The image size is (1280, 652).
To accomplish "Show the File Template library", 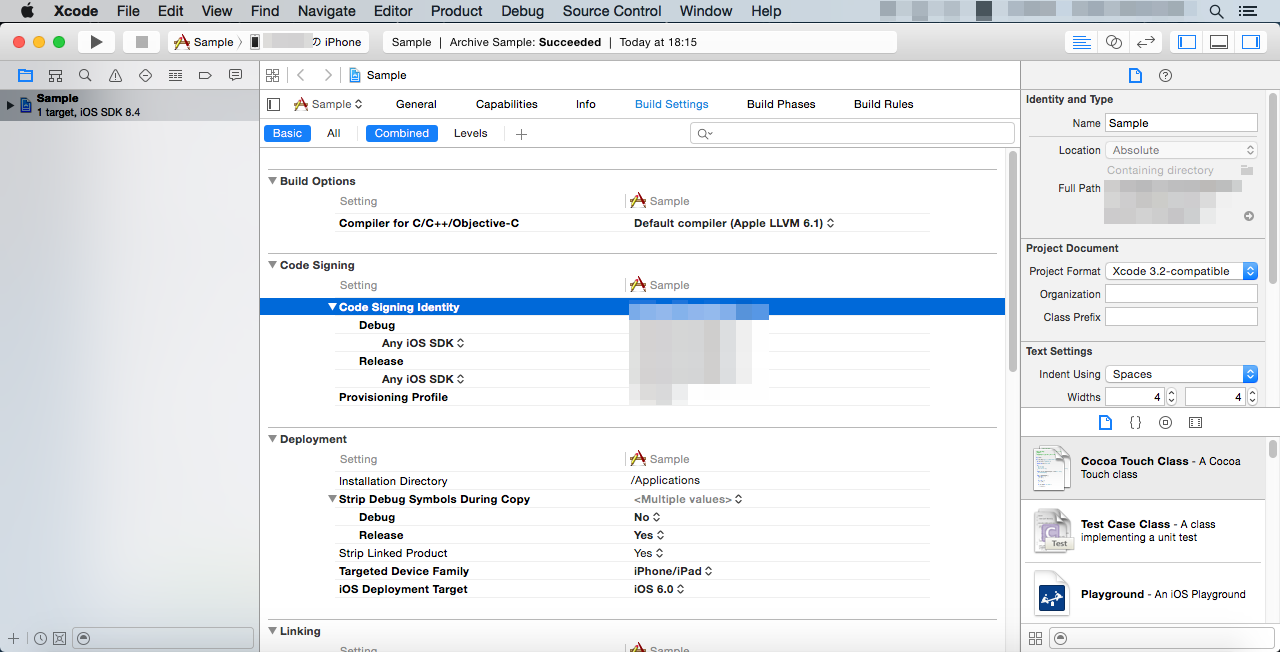I will click(x=1105, y=423).
